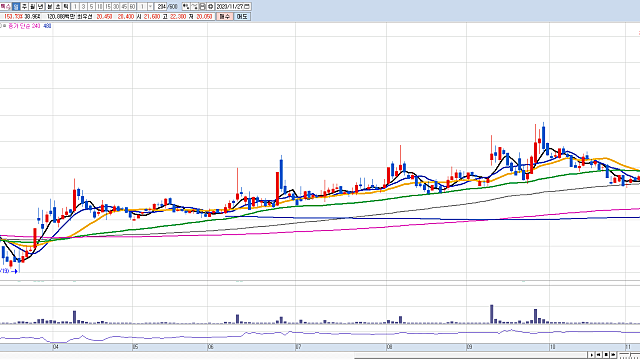Click the print chart icon
This screenshot has height=360, width=640.
tap(202, 7)
